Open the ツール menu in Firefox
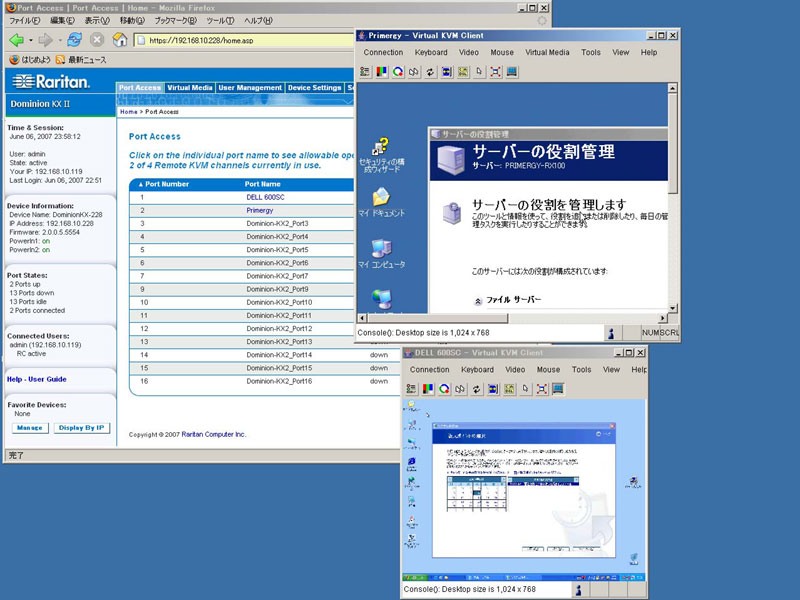The image size is (800, 600). [x=220, y=21]
